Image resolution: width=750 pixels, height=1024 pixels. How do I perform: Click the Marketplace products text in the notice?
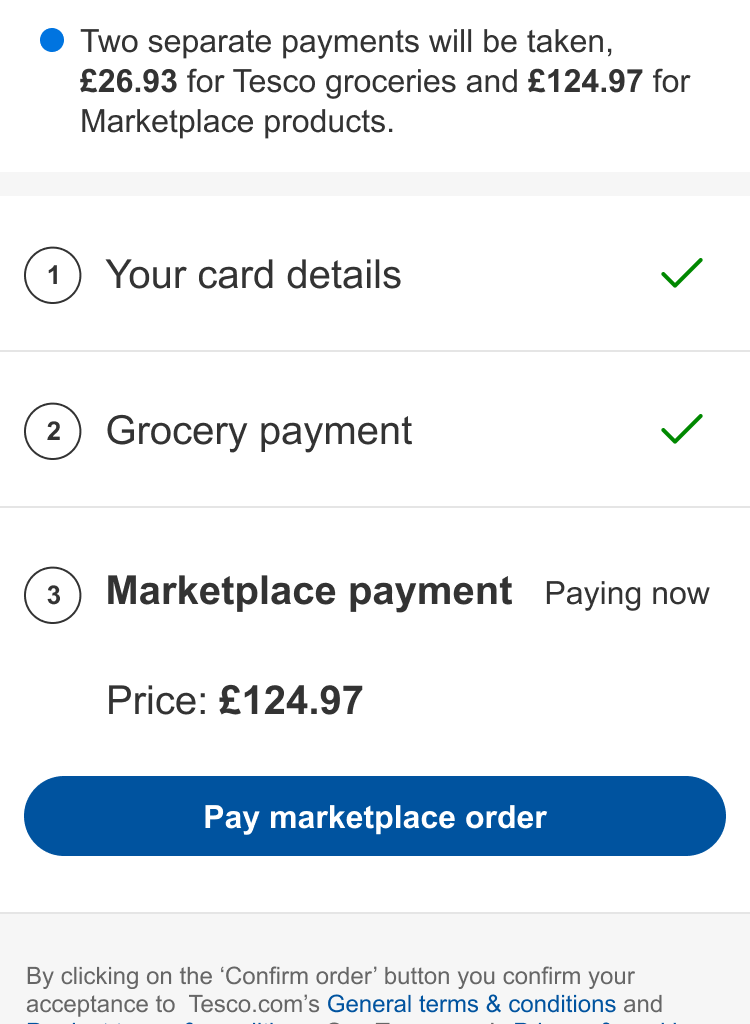point(236,121)
